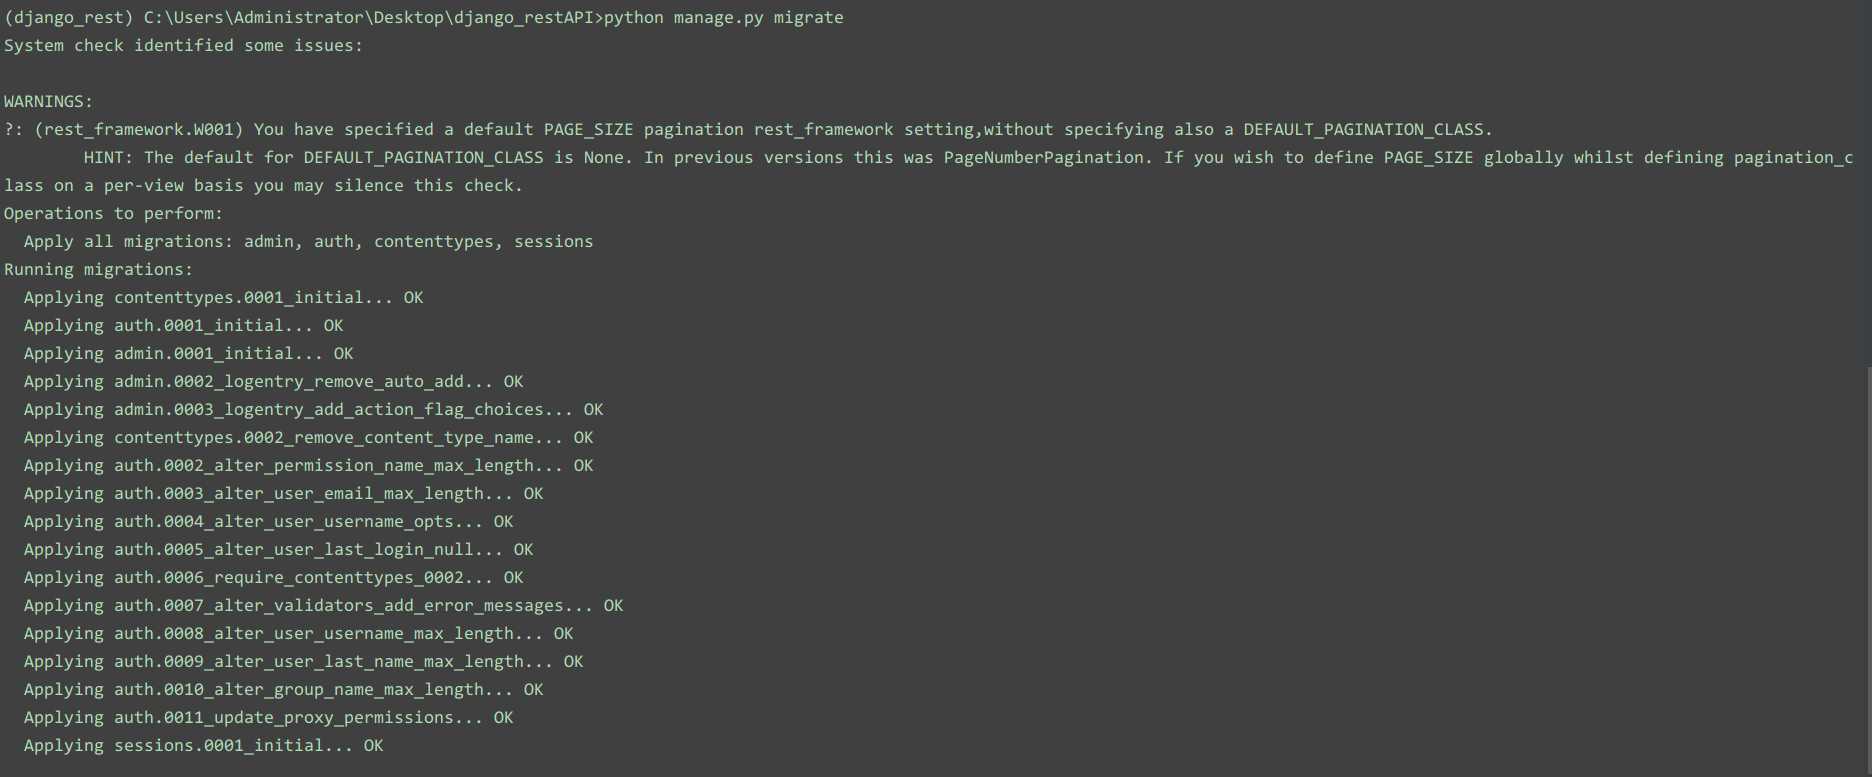Click the admin.0003_logentry_add_action_flag_choices line
Image resolution: width=1872 pixels, height=777 pixels.
[x=313, y=410]
